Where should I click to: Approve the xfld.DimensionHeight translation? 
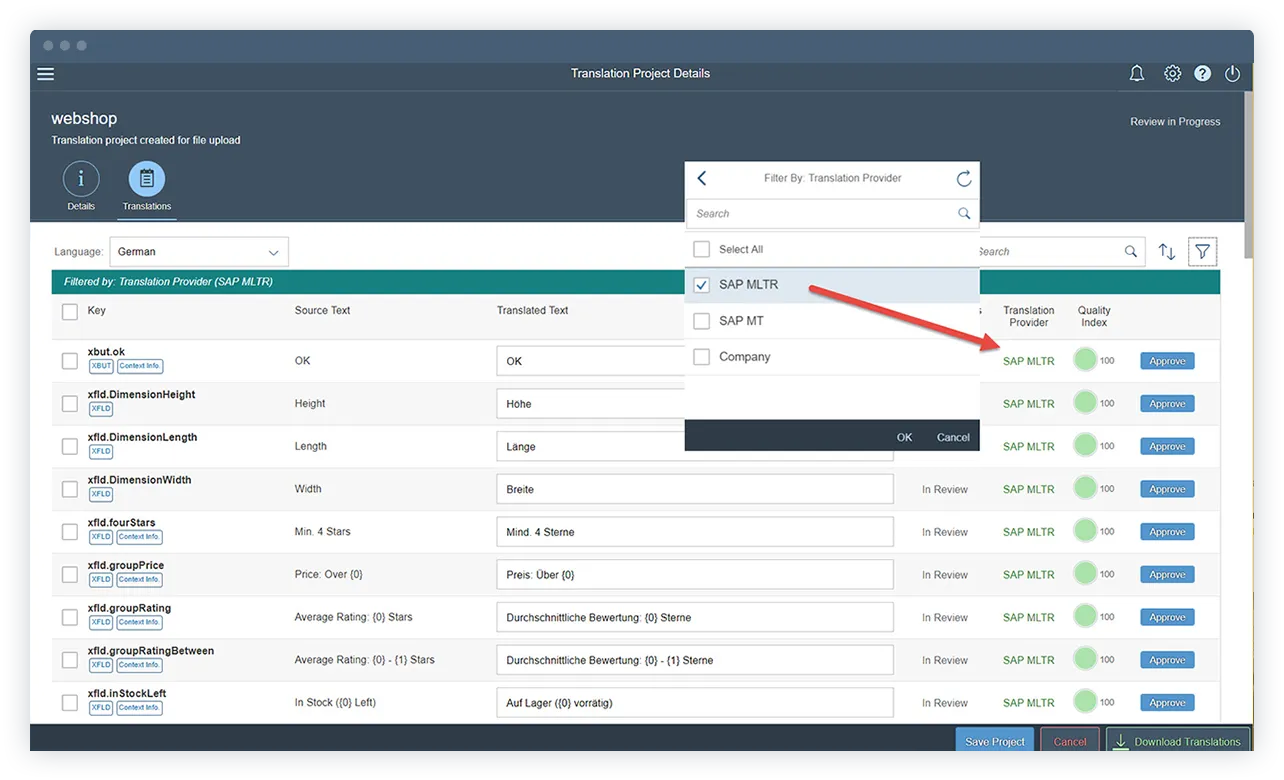(1166, 403)
